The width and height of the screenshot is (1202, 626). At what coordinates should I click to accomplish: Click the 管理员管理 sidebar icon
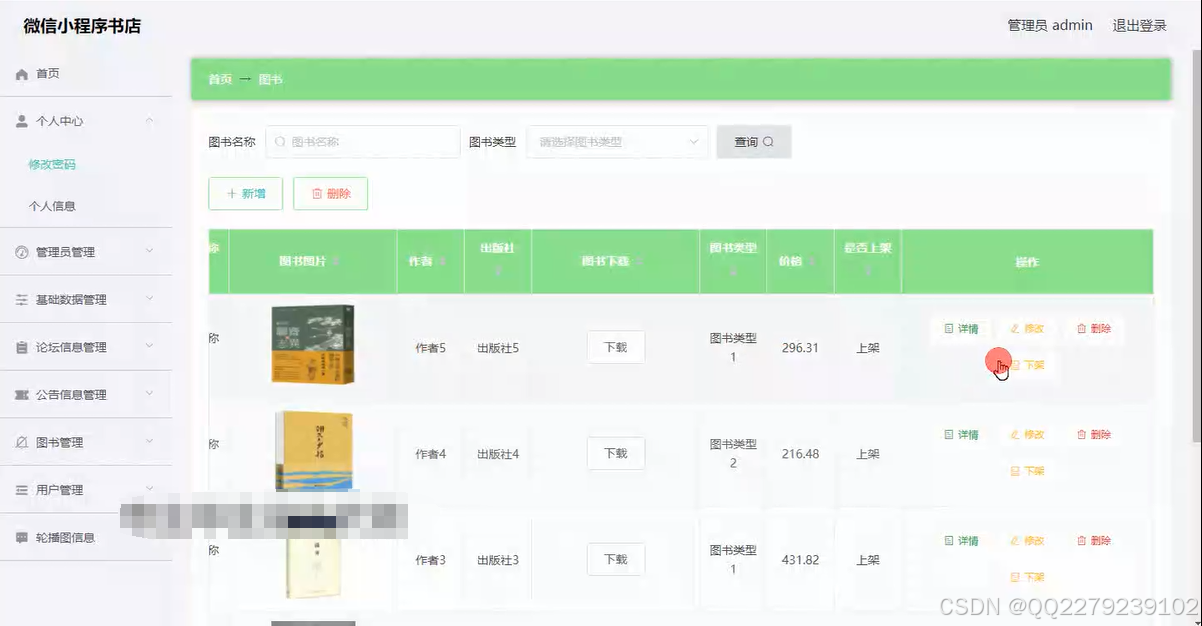tap(23, 252)
